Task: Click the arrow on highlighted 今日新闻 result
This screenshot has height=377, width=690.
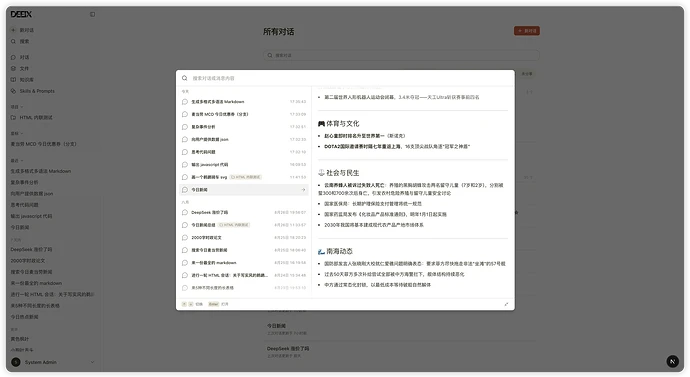Action: tap(303, 190)
